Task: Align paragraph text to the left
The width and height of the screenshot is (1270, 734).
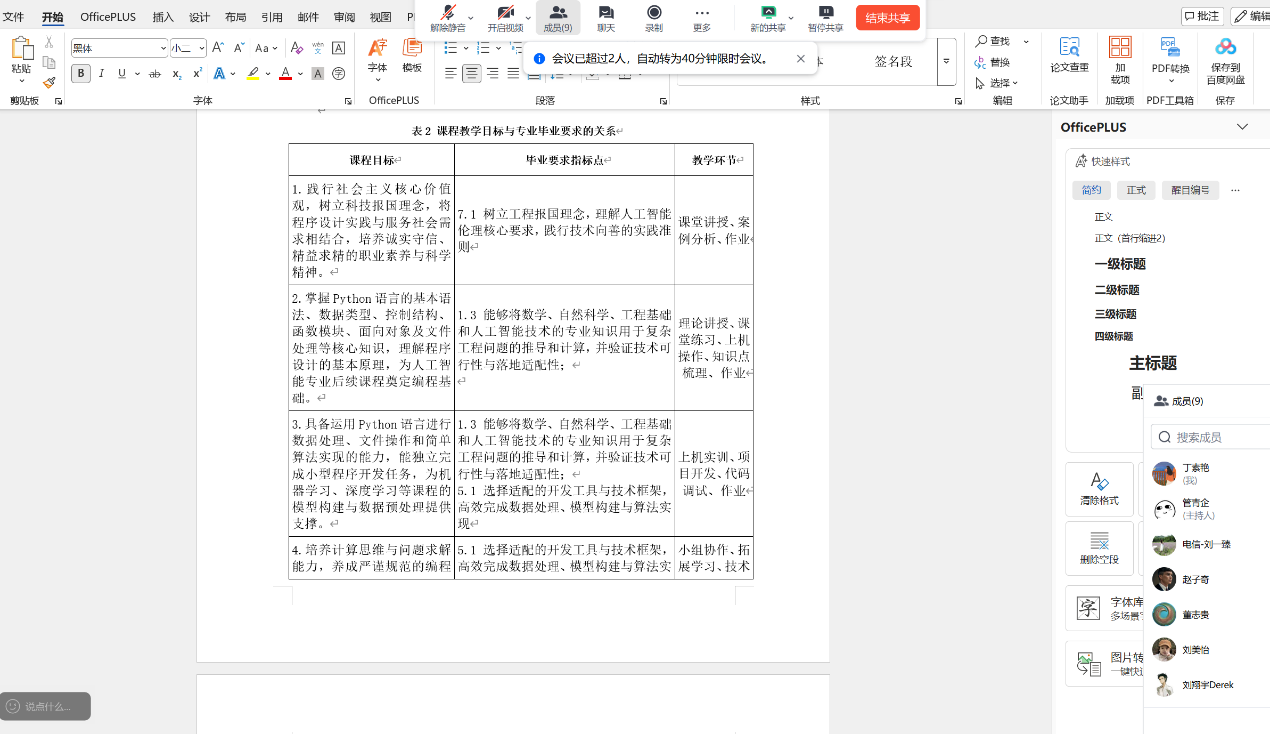Action: pos(451,73)
